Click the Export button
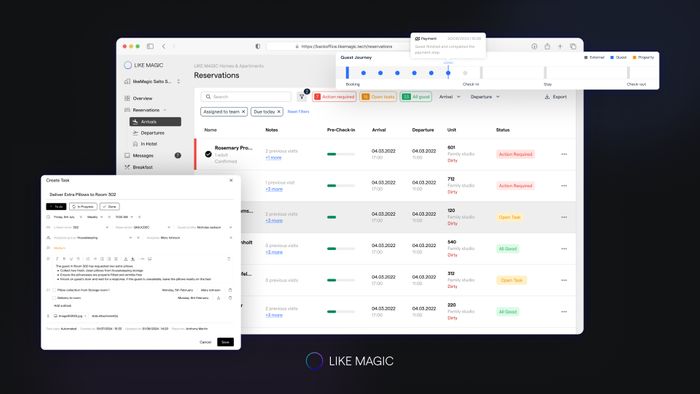The width and height of the screenshot is (700, 394). [x=556, y=96]
